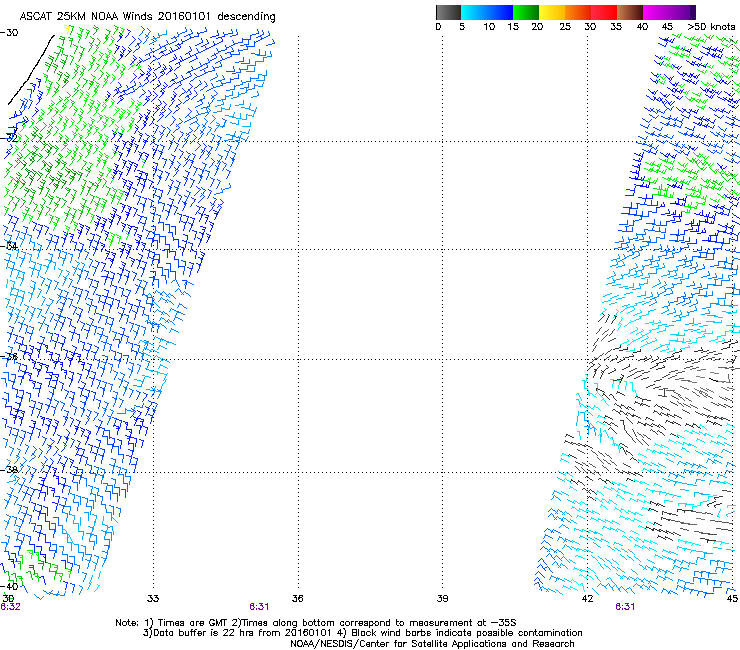Choose the magenta 40-45 knots legend color
Screen dimensions: 740x650
(656, 12)
